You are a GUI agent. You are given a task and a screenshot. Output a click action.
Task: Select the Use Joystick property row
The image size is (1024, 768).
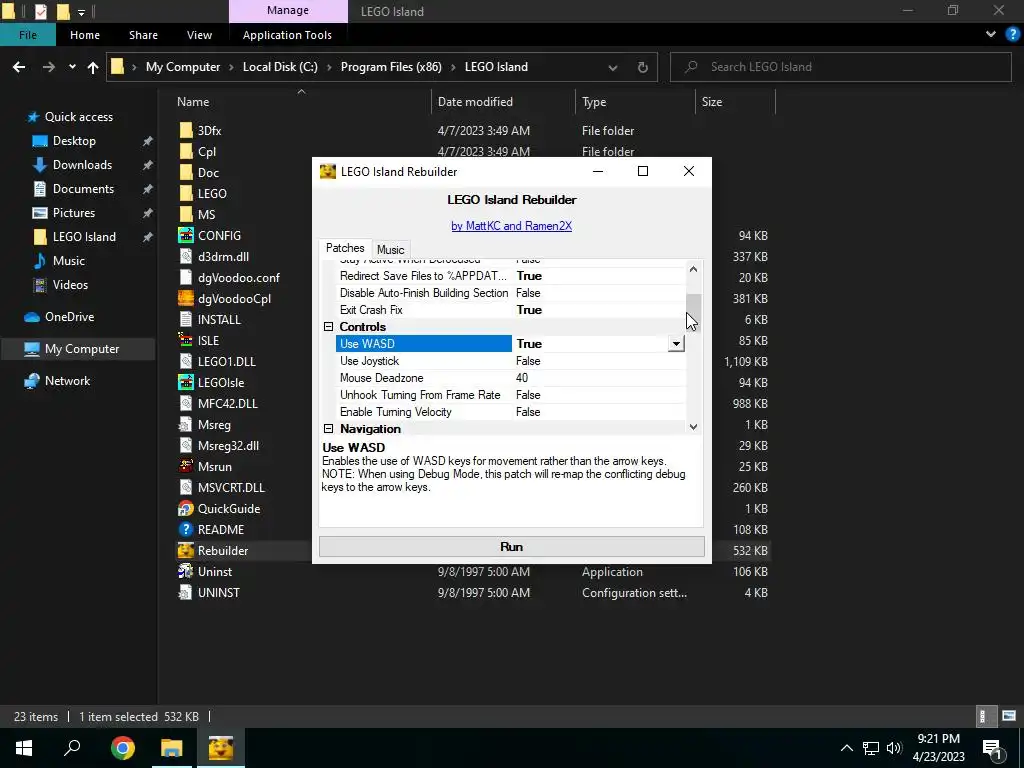510,360
